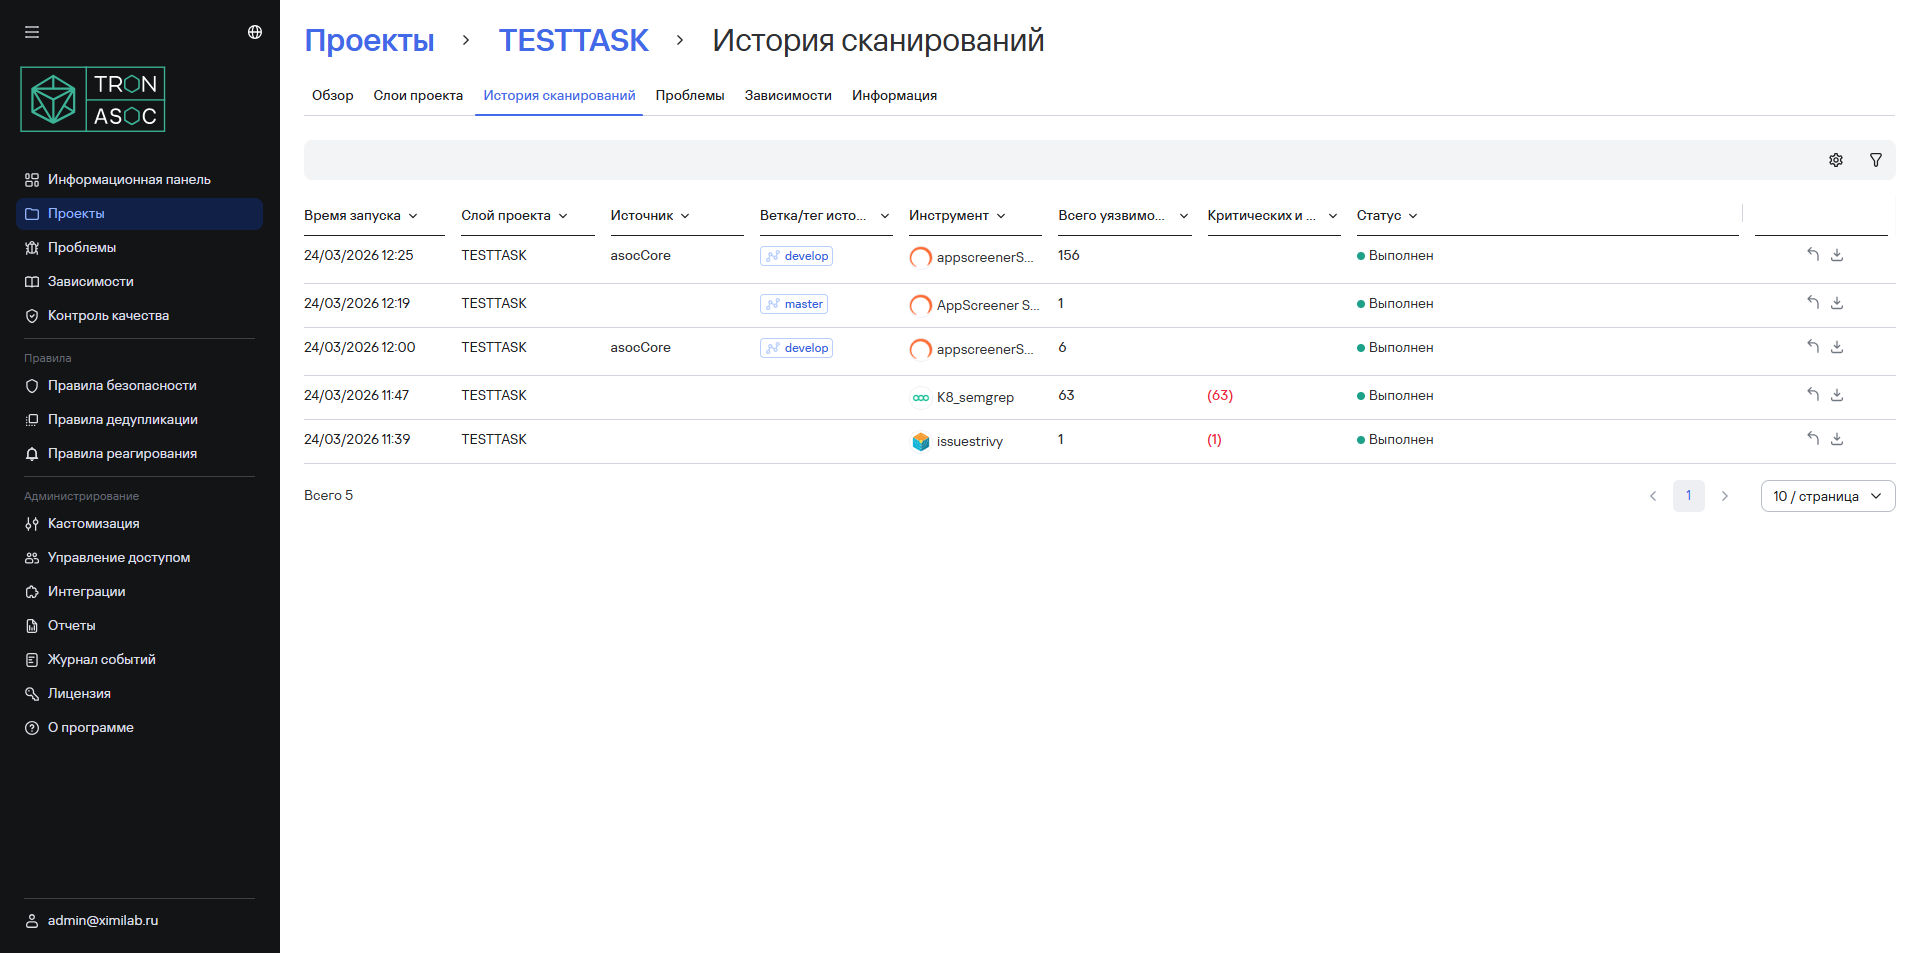Open the 'Статус' column sort dropdown

coord(1414,215)
